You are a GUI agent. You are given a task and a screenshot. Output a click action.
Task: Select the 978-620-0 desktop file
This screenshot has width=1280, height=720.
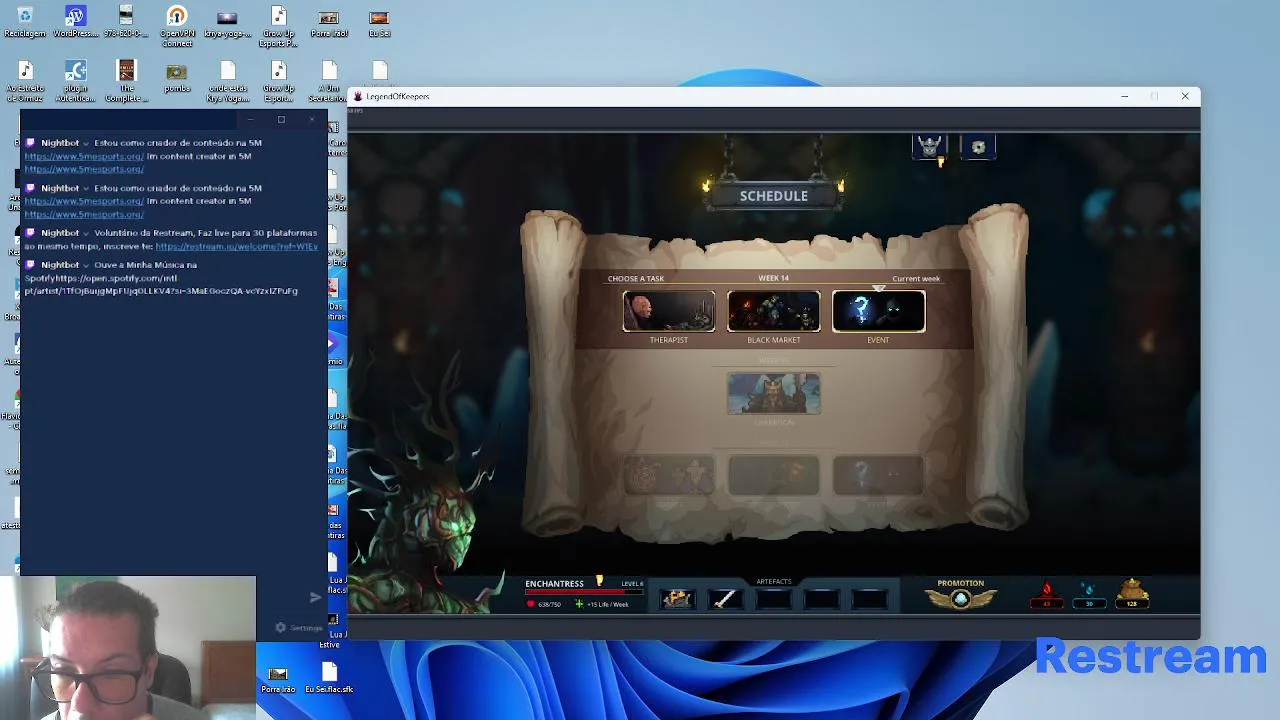point(126,22)
